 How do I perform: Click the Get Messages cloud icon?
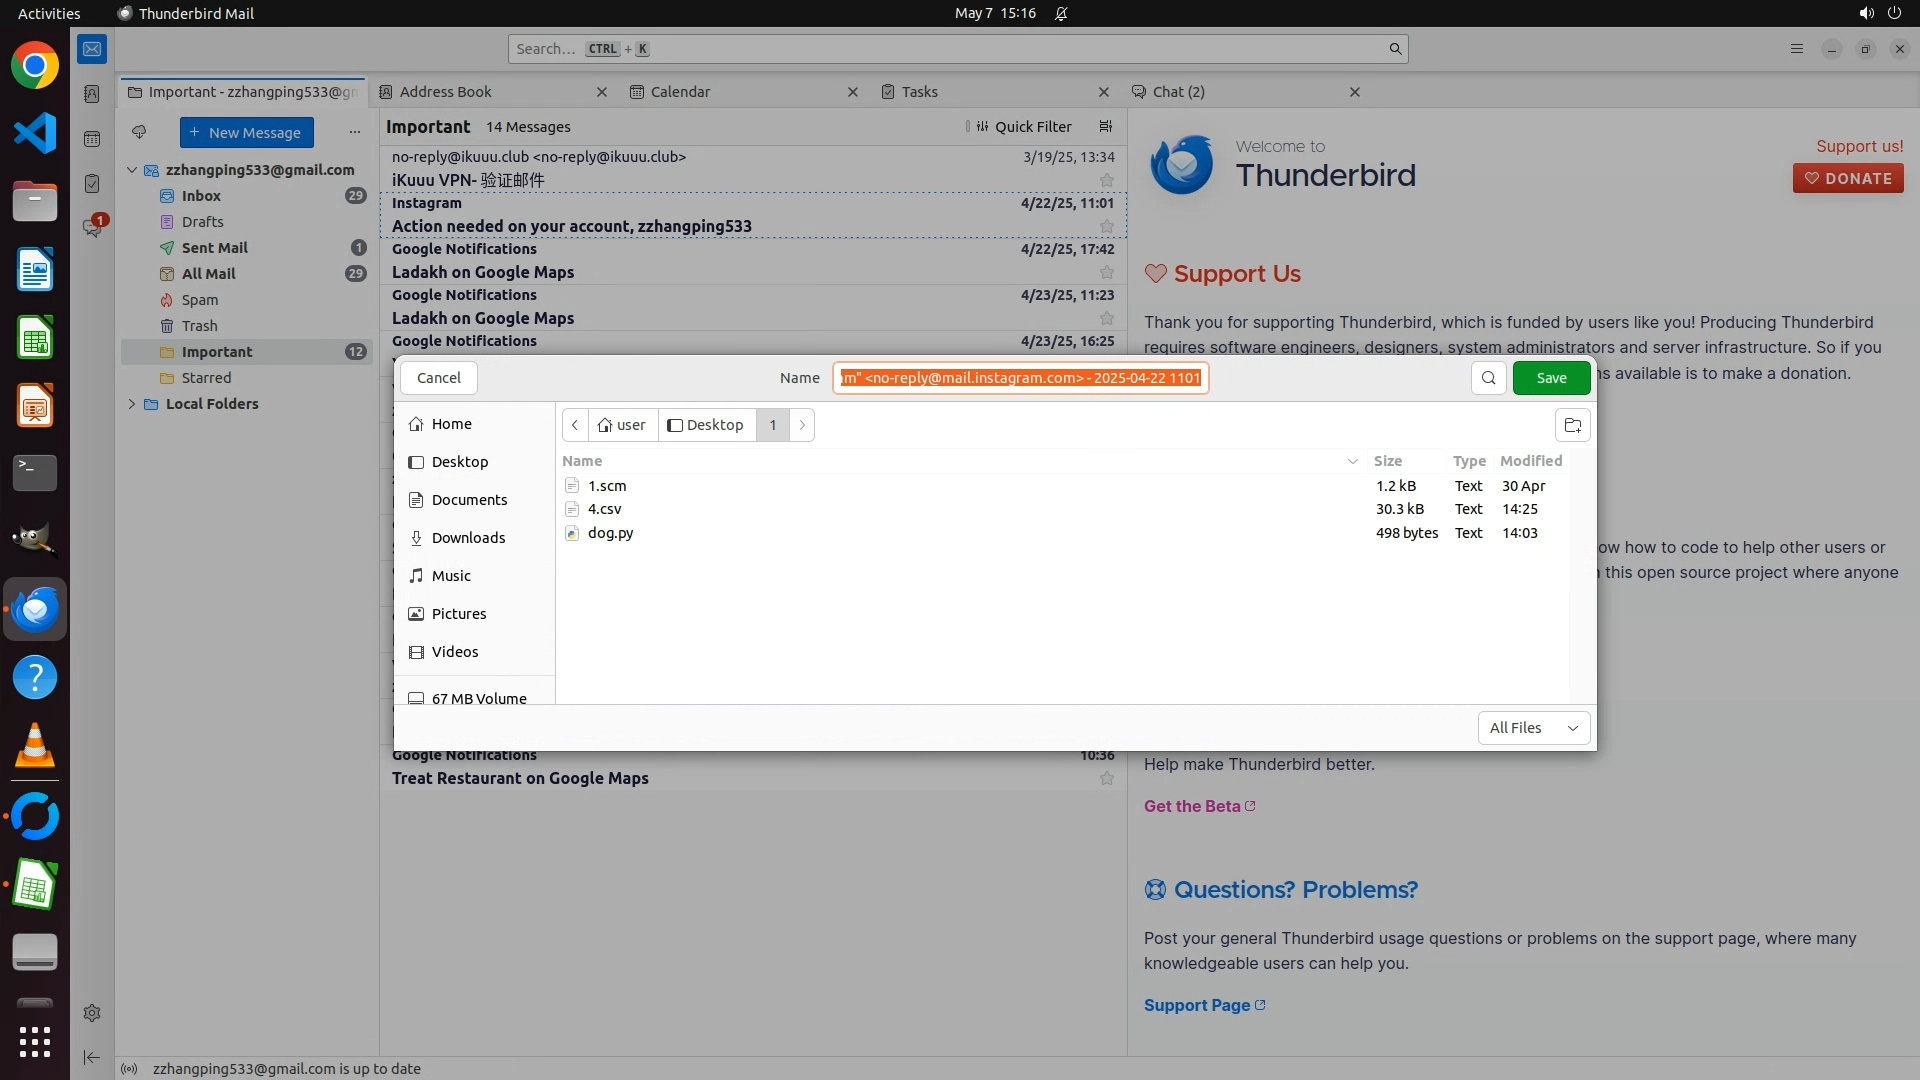point(139,132)
